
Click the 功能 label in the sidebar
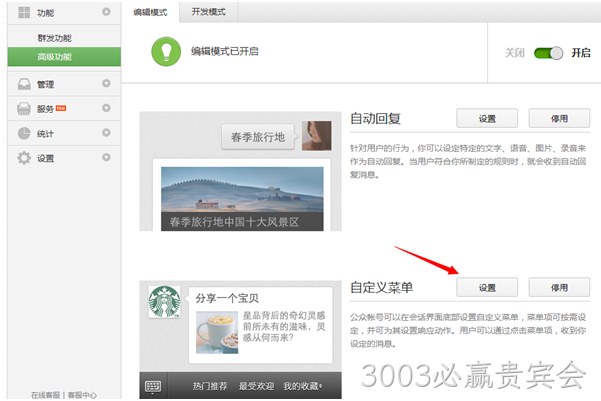45,13
